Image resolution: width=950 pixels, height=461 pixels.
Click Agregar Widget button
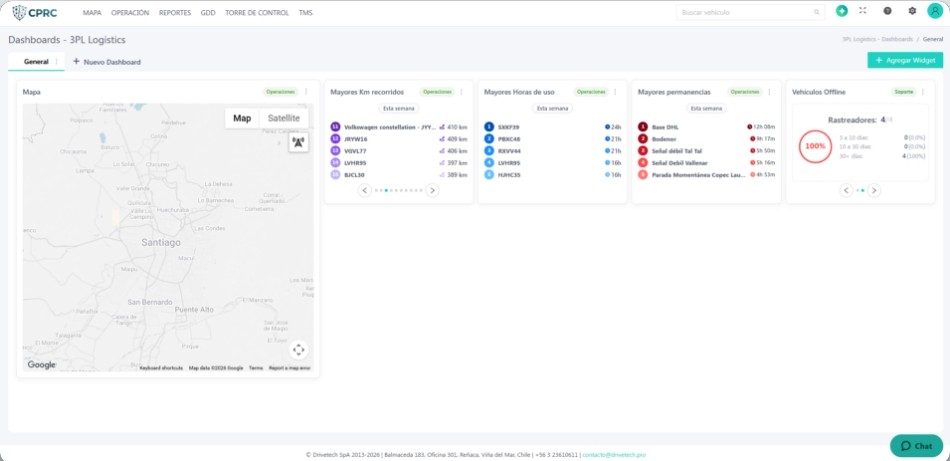905,60
